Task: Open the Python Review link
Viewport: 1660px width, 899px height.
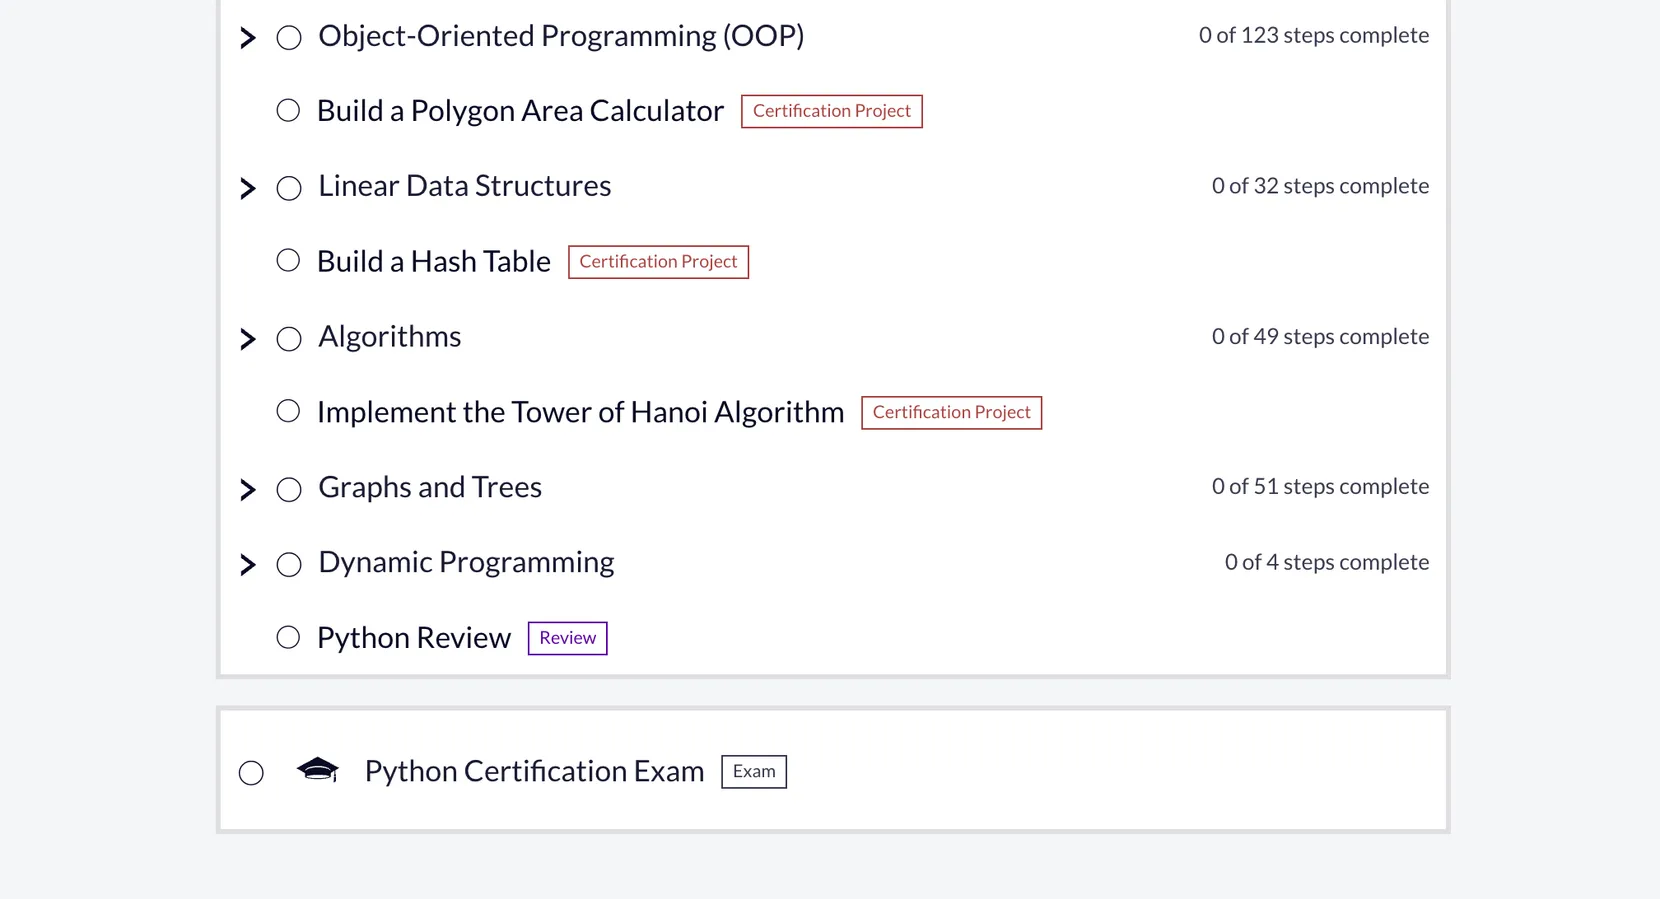Action: (414, 638)
